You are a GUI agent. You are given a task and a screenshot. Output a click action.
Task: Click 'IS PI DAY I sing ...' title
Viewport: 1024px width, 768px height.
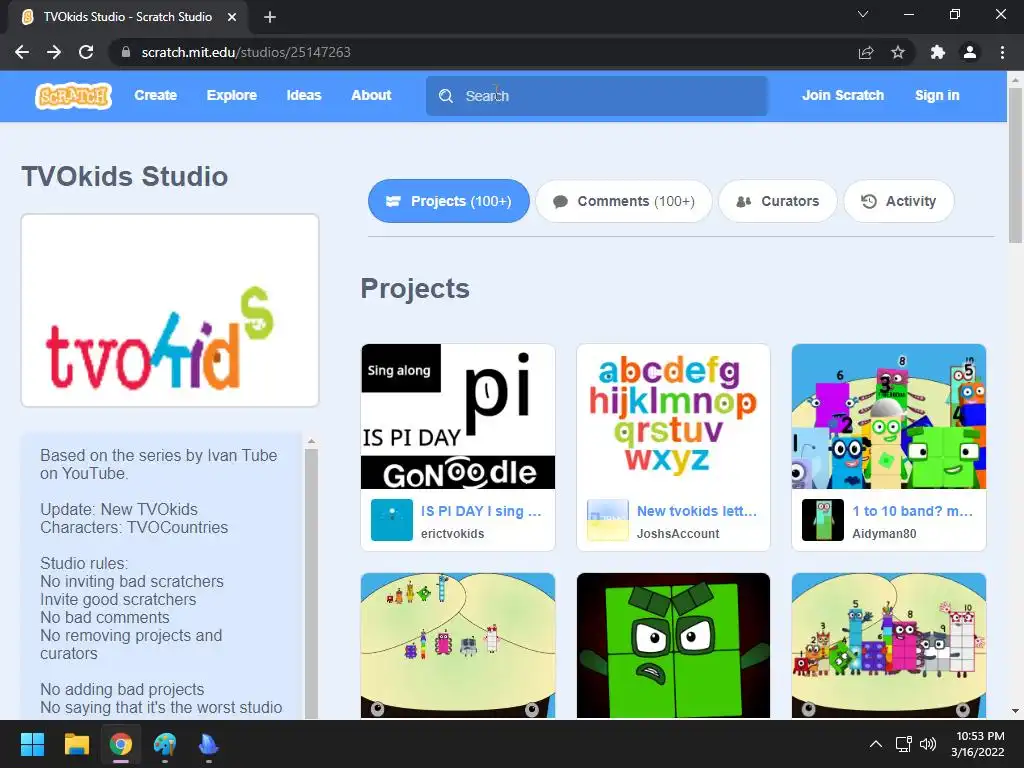[x=481, y=511]
